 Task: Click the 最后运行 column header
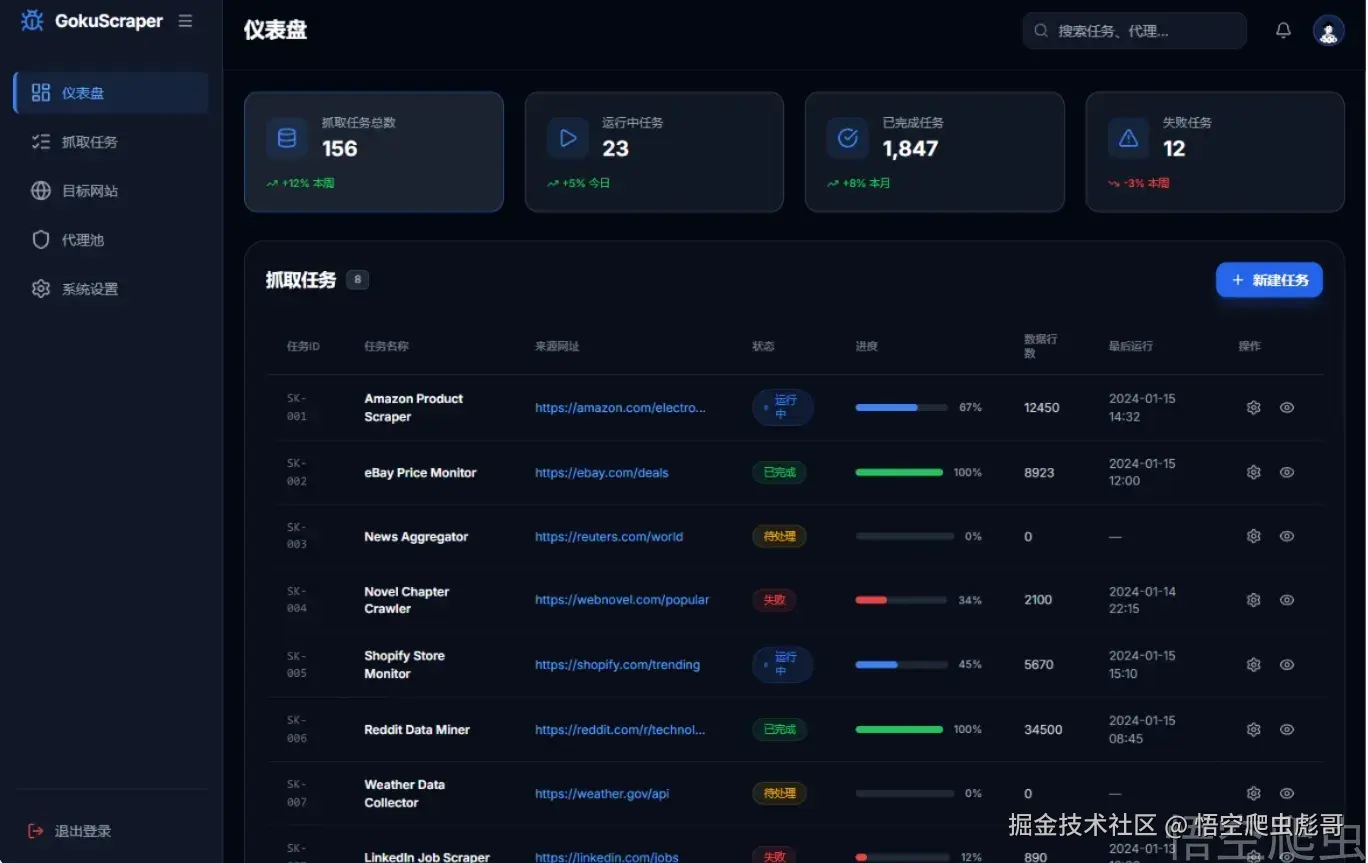tap(1131, 346)
